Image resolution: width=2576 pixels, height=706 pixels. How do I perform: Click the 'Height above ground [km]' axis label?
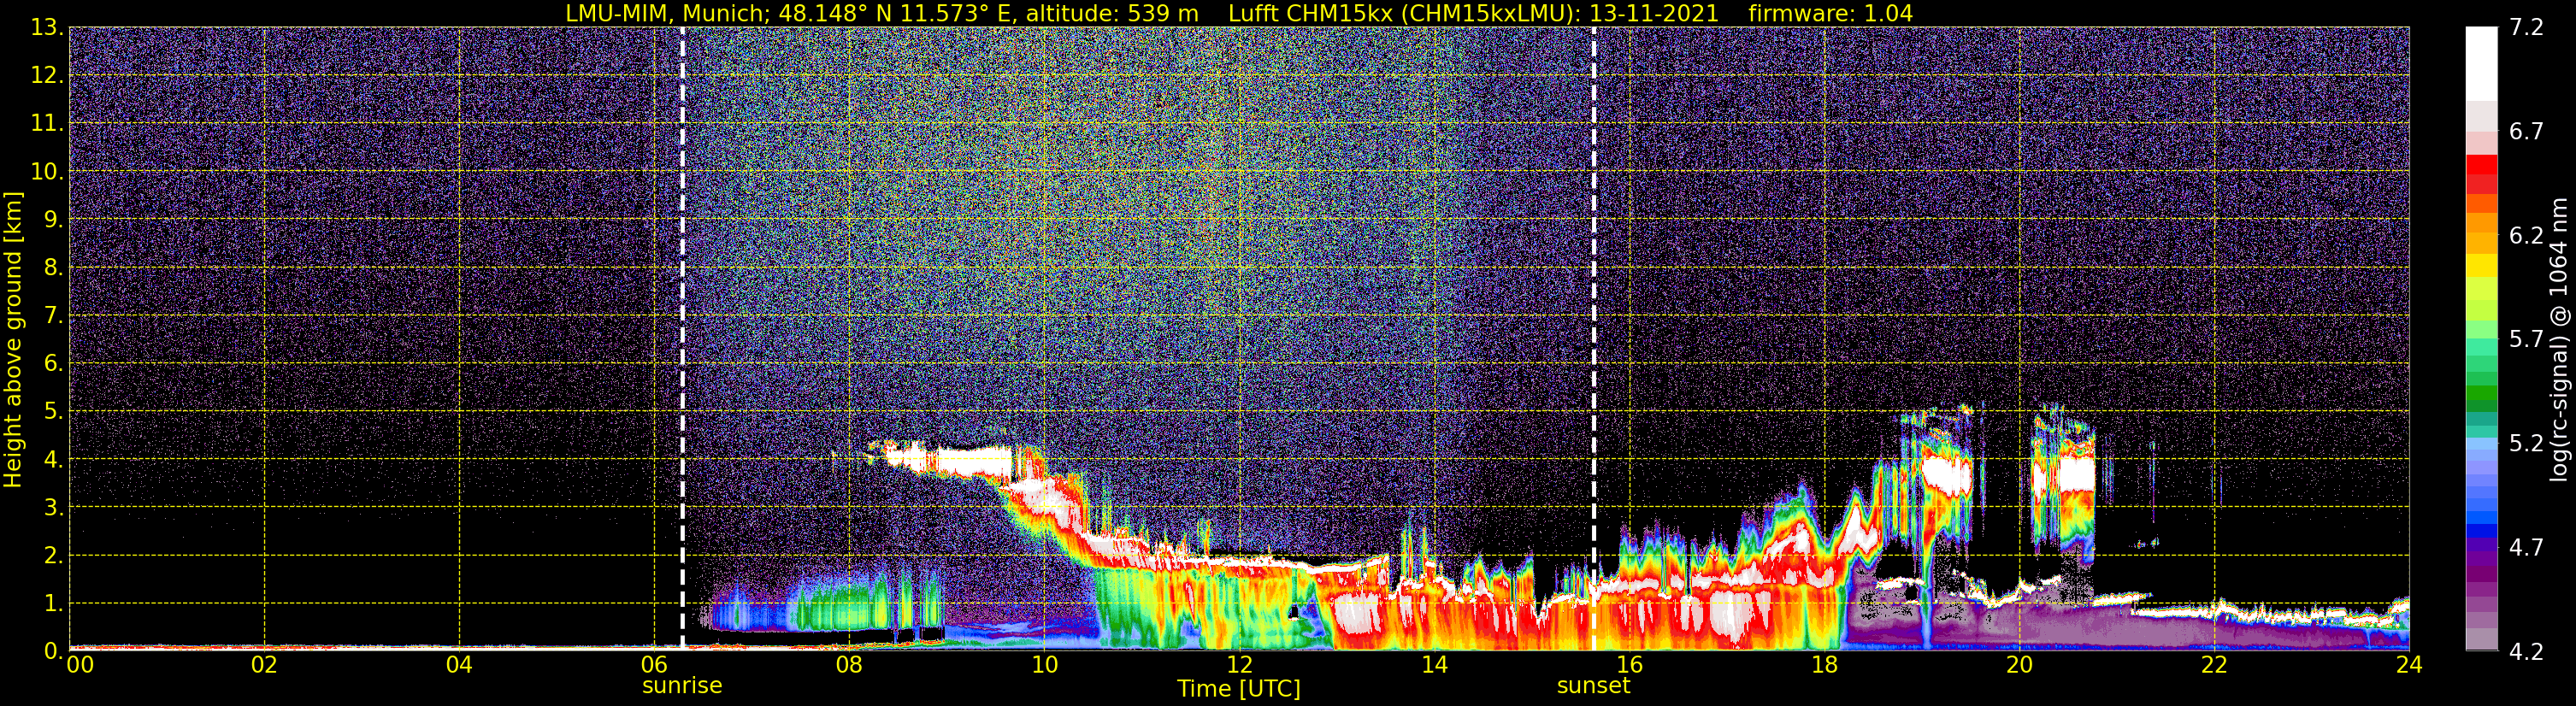click(13, 340)
